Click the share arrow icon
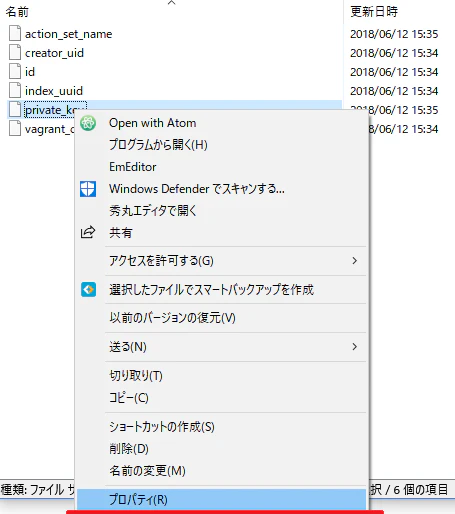Image resolution: width=455 pixels, height=514 pixels. (88, 232)
